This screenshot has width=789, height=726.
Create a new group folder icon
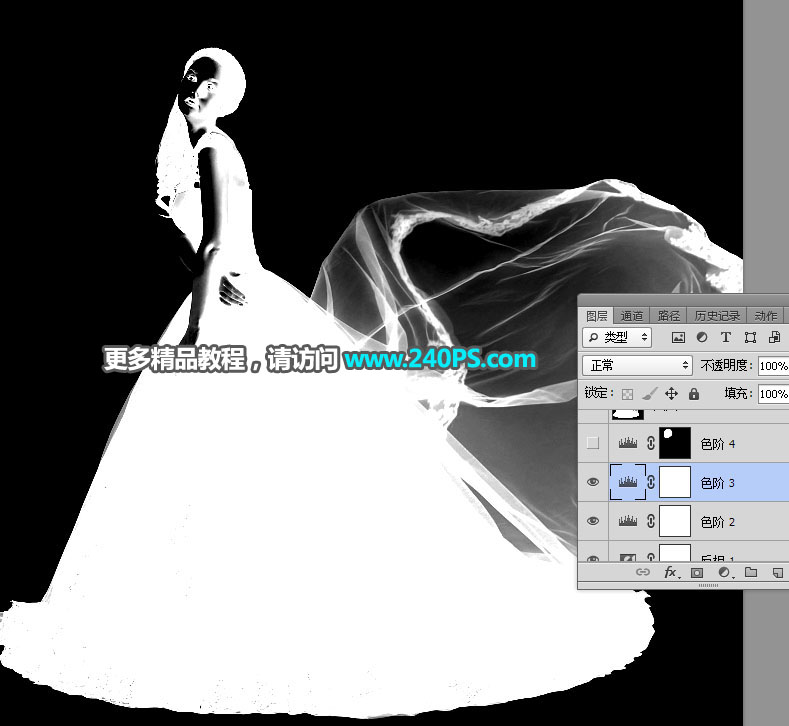tap(751, 572)
